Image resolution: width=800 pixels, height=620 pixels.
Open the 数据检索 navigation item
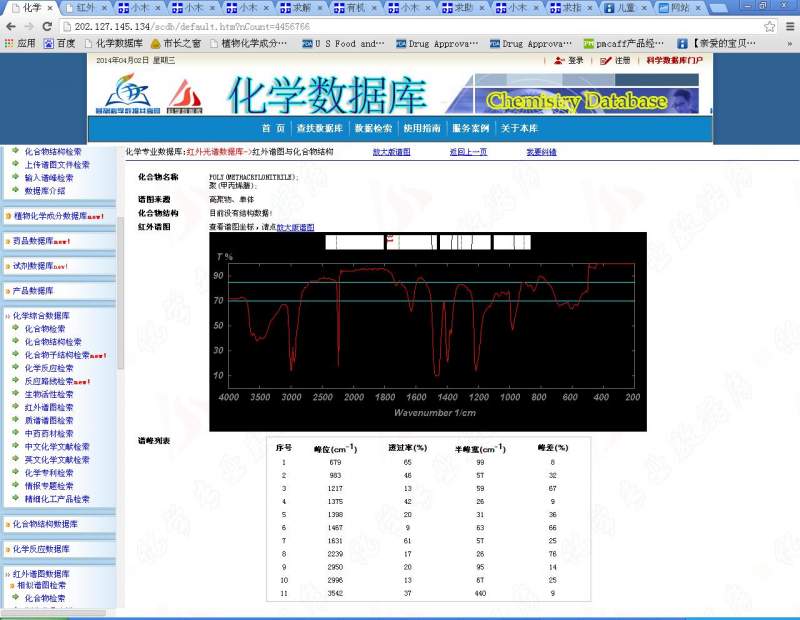coord(373,128)
